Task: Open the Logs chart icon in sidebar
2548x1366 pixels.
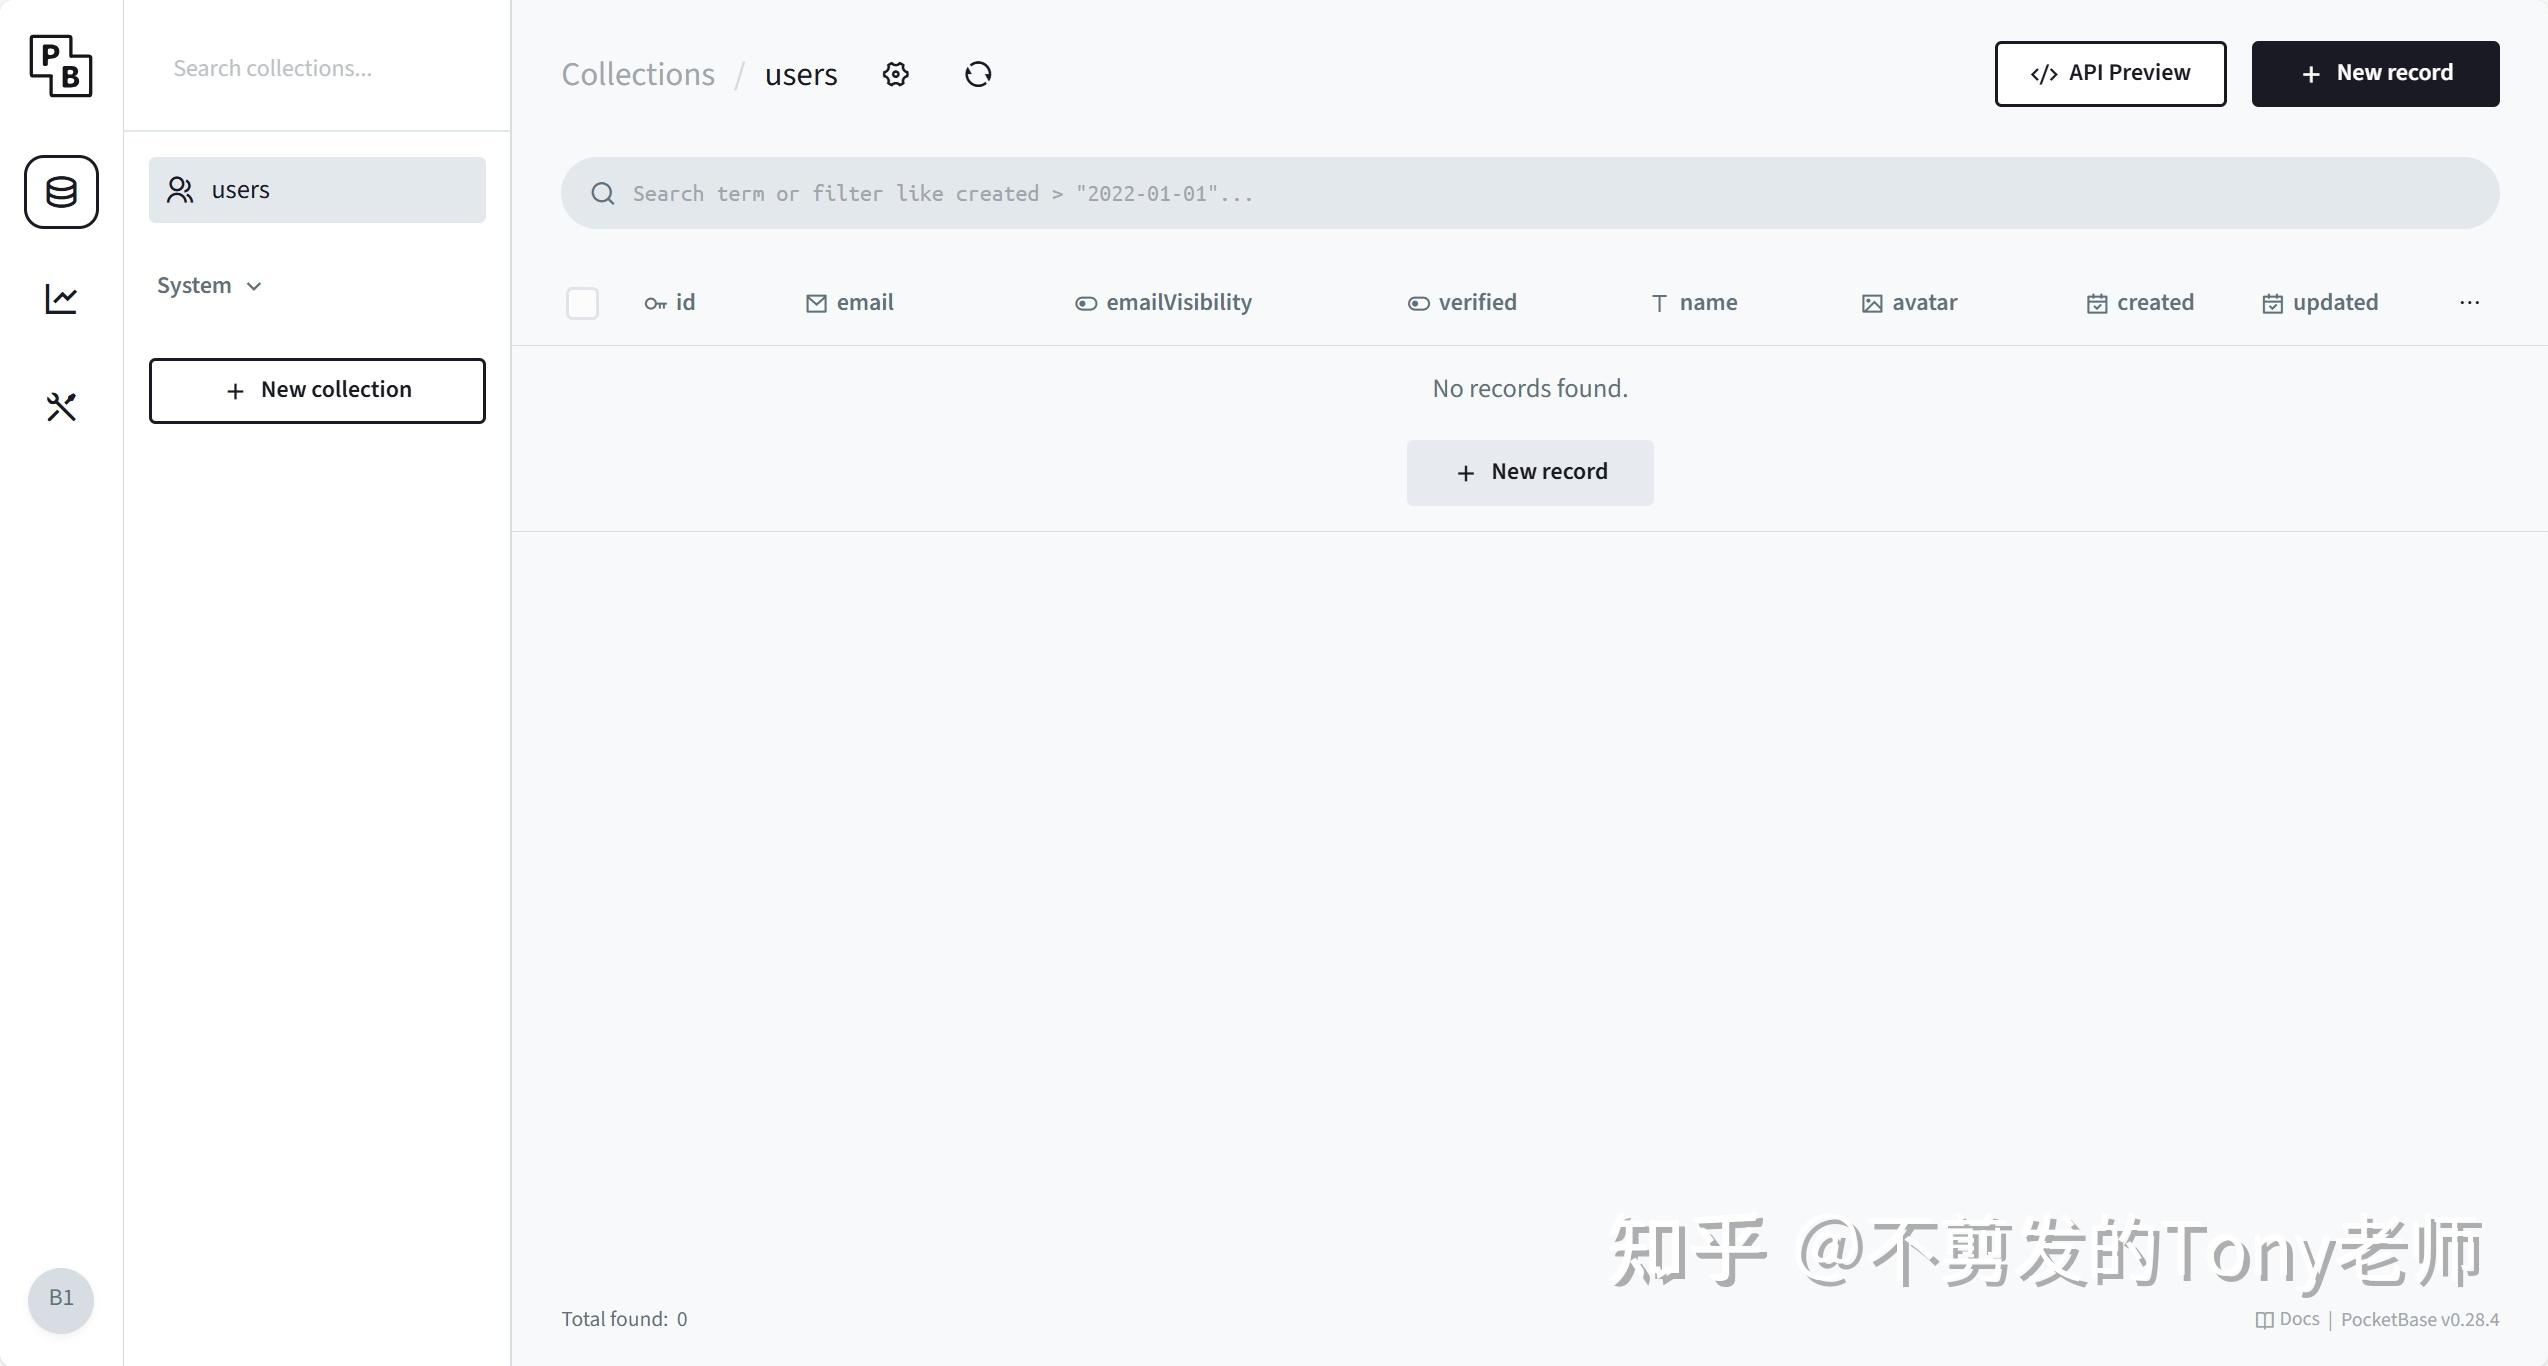Action: point(60,298)
